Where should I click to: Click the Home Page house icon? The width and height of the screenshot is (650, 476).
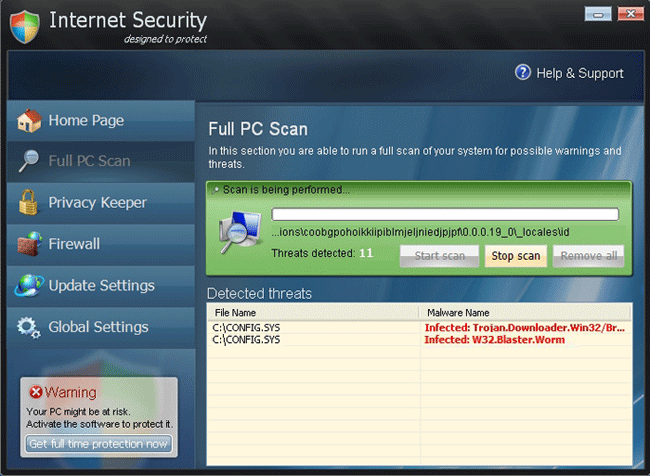pyautogui.click(x=29, y=121)
